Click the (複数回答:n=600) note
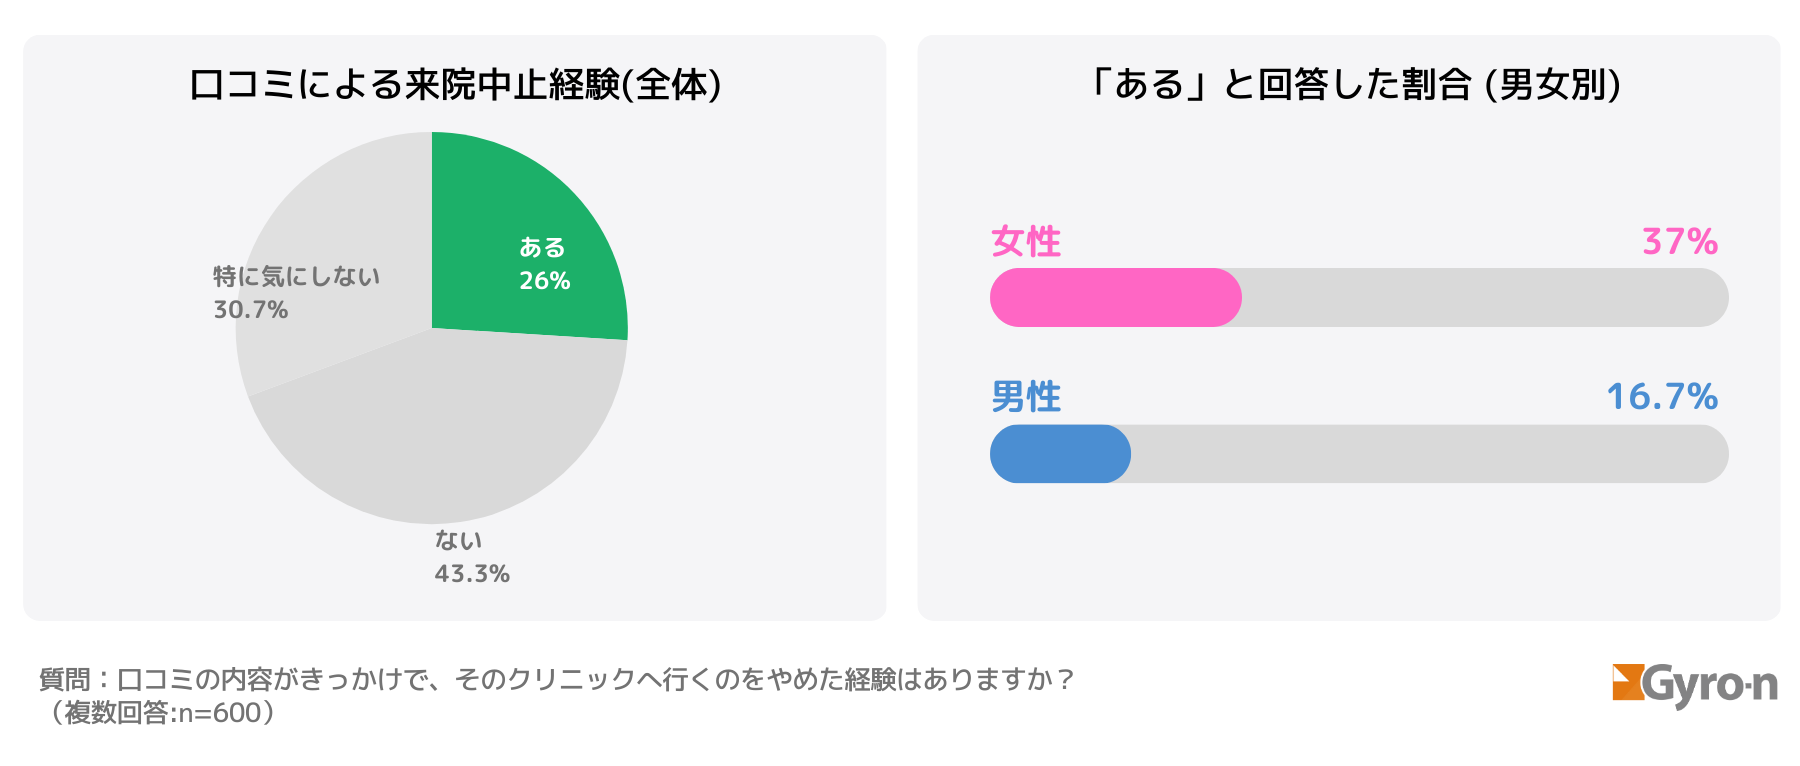 tap(160, 713)
